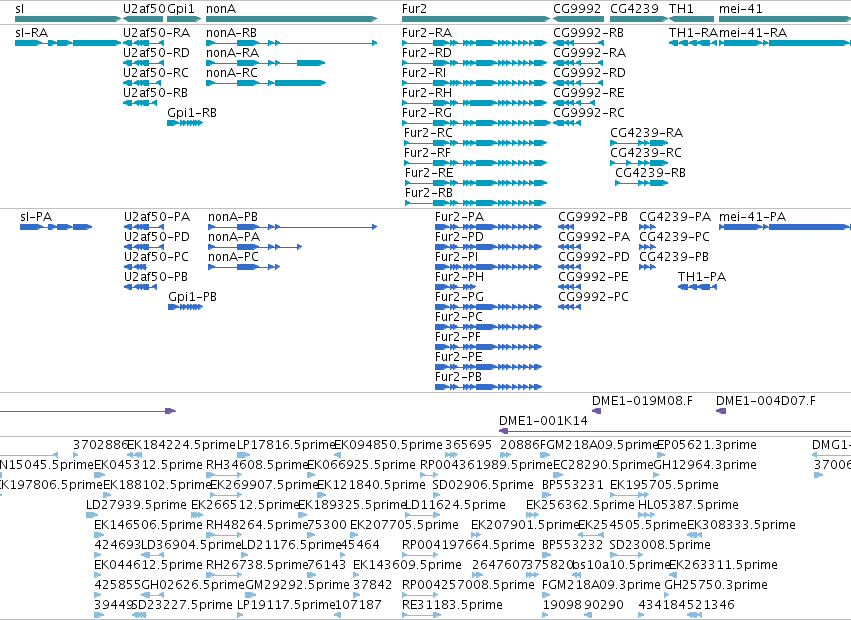The width and height of the screenshot is (851, 620).
Task: Select transcript U2af50-RA
Action: [x=156, y=33]
